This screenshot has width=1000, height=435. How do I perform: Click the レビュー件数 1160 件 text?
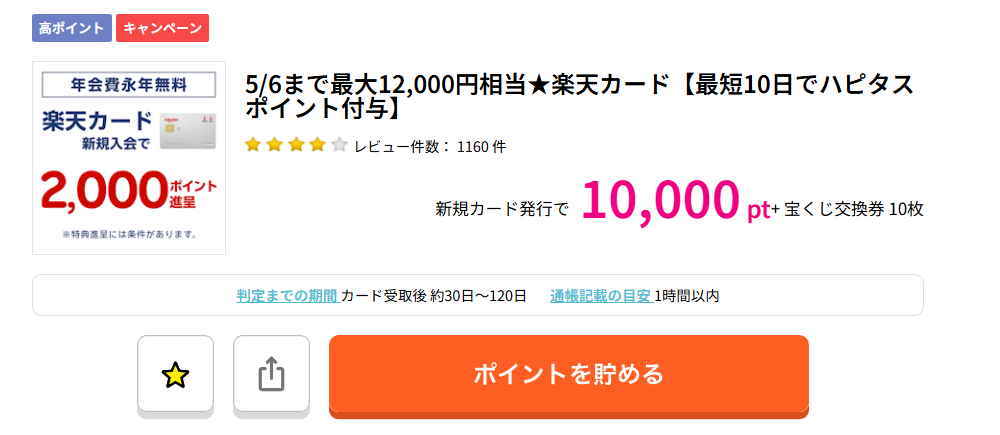pyautogui.click(x=430, y=147)
